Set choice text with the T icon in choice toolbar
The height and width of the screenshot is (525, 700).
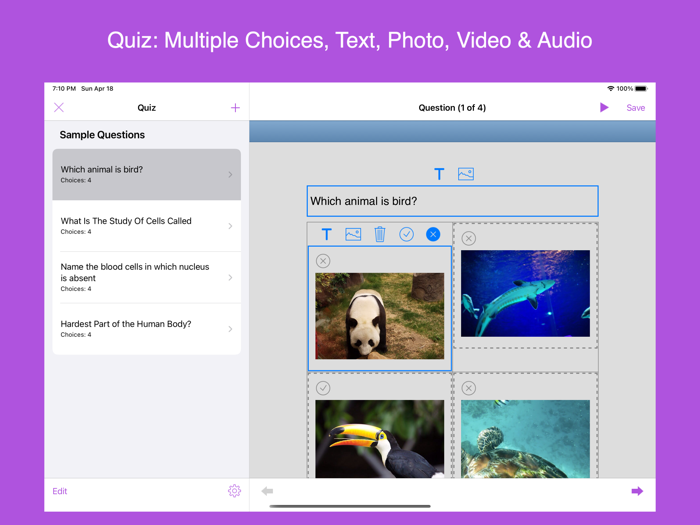[327, 234]
